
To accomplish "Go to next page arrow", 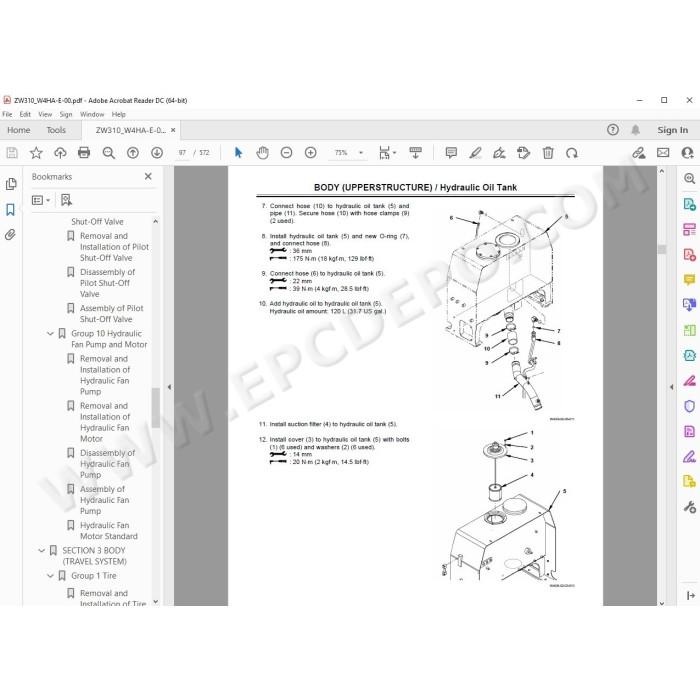I will point(157,153).
